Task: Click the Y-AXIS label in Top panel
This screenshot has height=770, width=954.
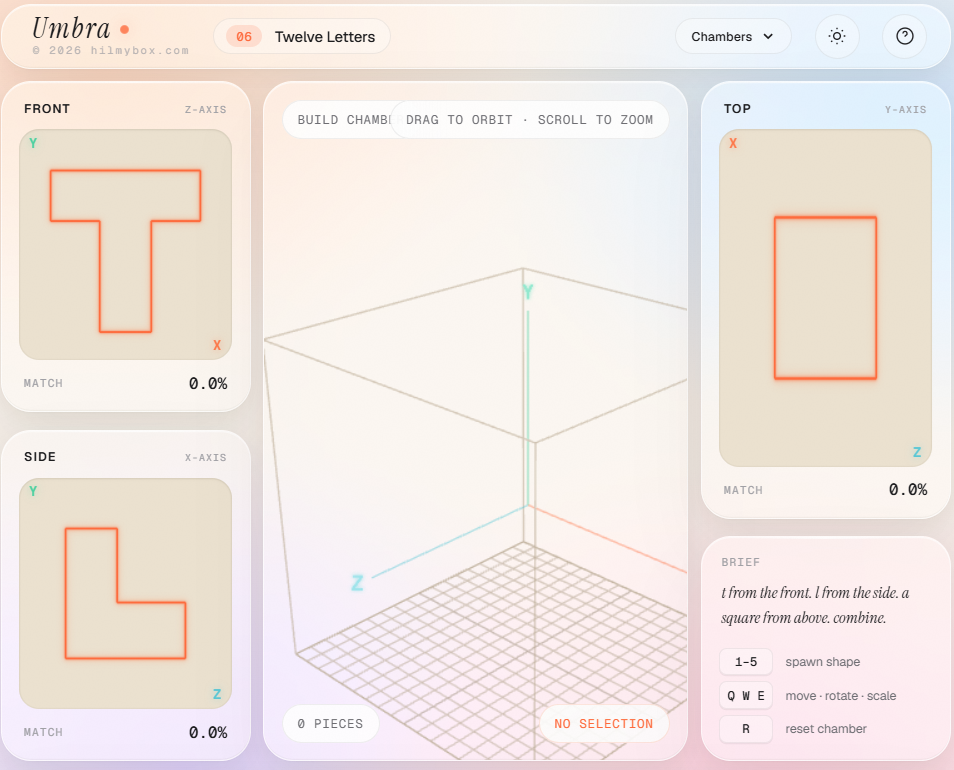Action: point(905,109)
